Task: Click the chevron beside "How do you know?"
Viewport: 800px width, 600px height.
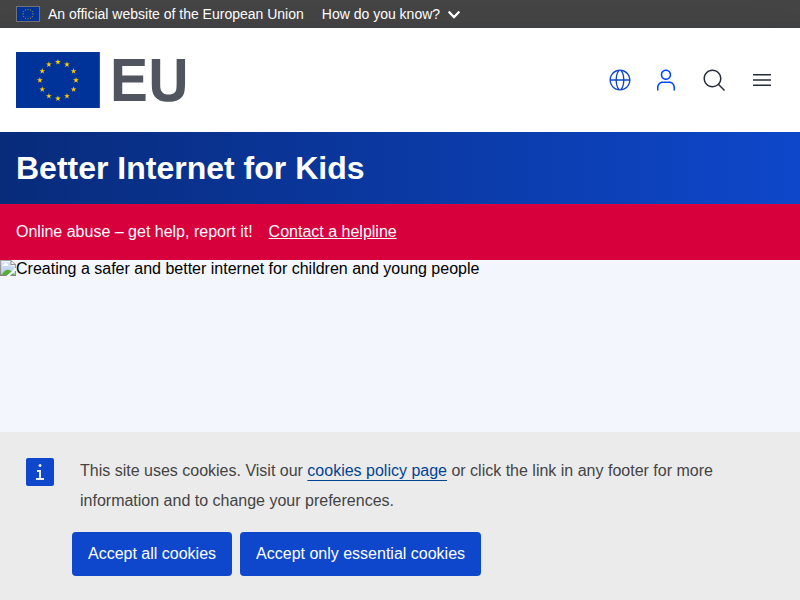Action: (x=454, y=15)
